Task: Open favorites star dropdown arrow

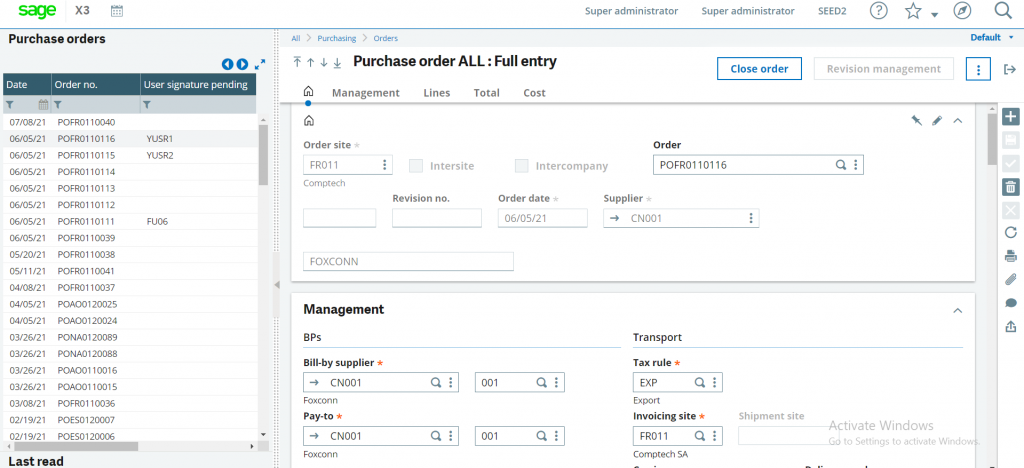Action: click(x=935, y=14)
